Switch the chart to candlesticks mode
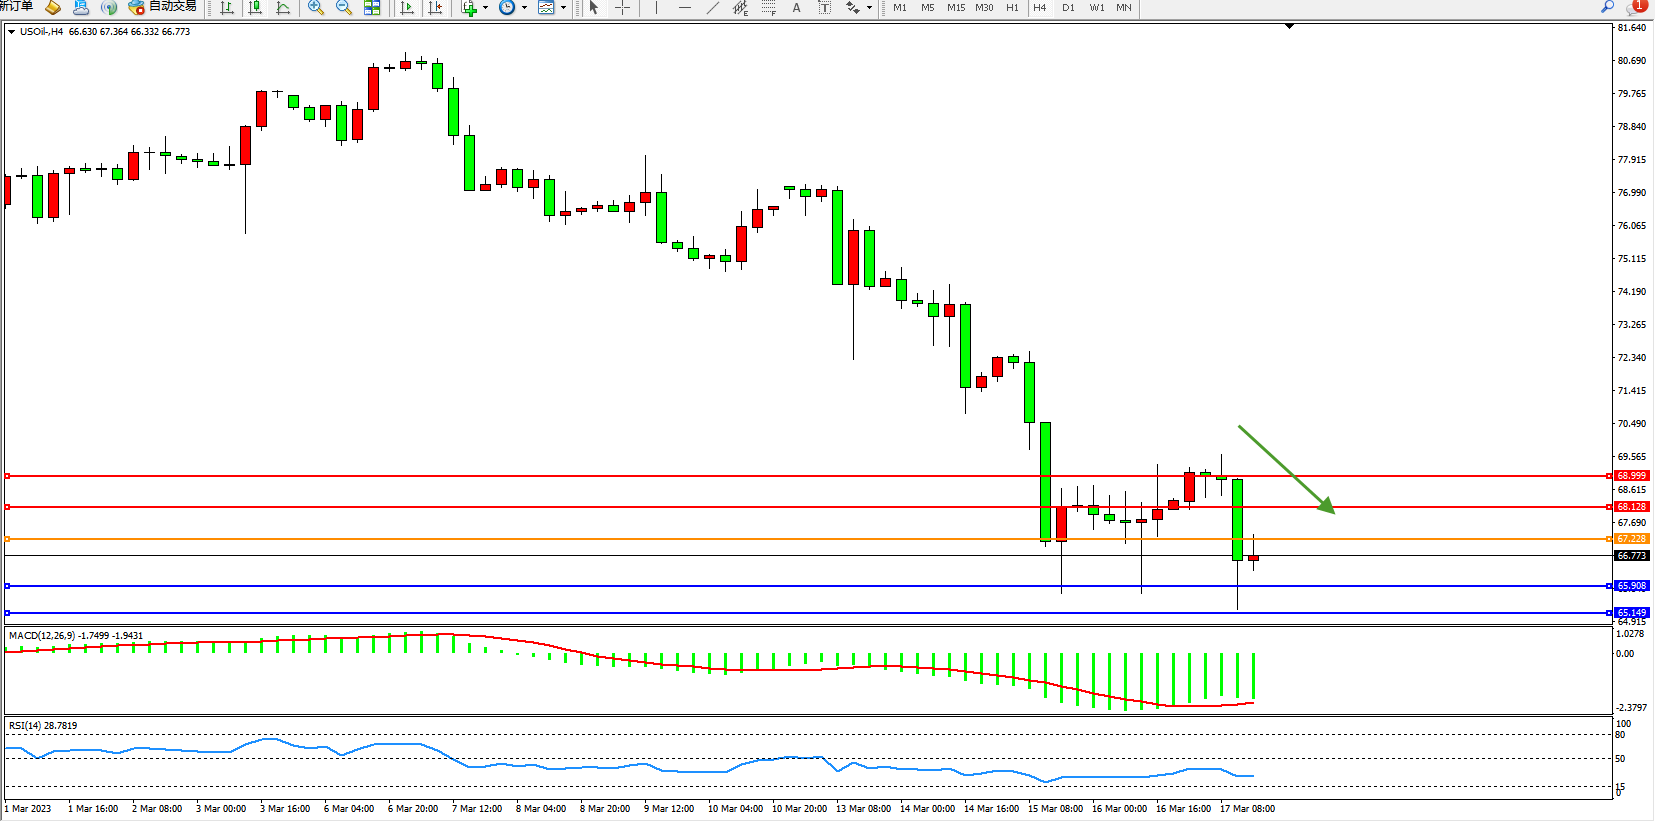This screenshot has width=1655, height=822. 255,8
